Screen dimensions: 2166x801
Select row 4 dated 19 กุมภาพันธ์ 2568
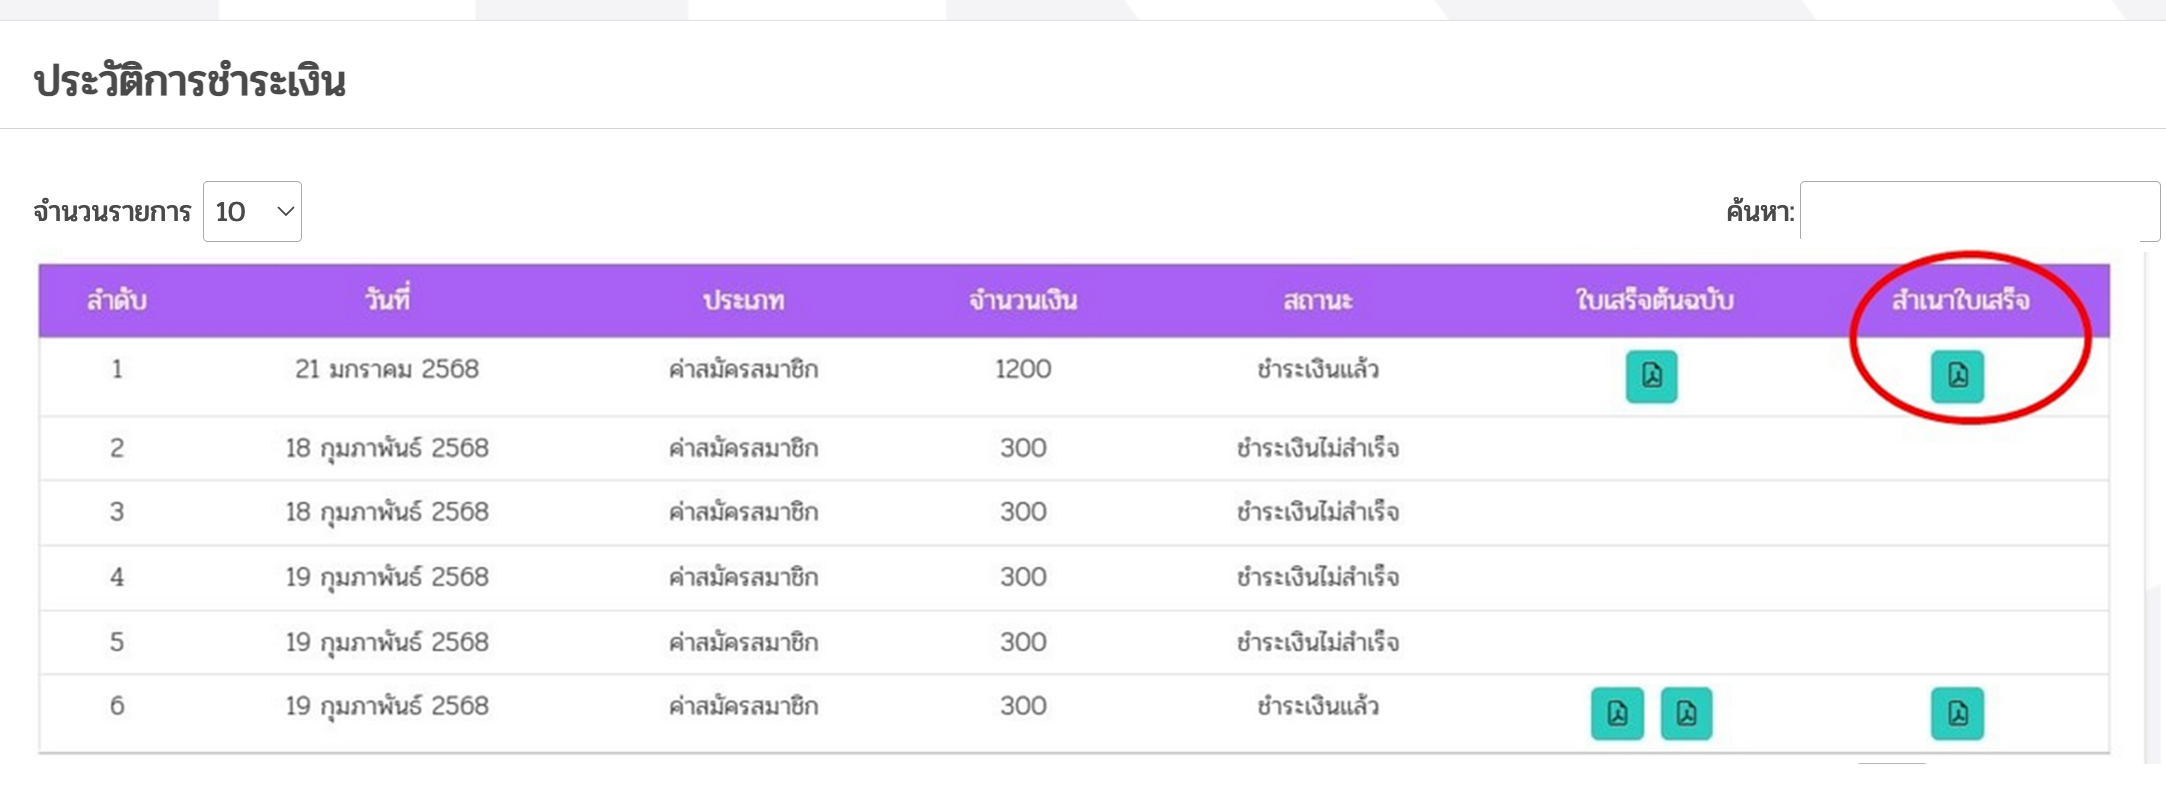pos(1074,577)
